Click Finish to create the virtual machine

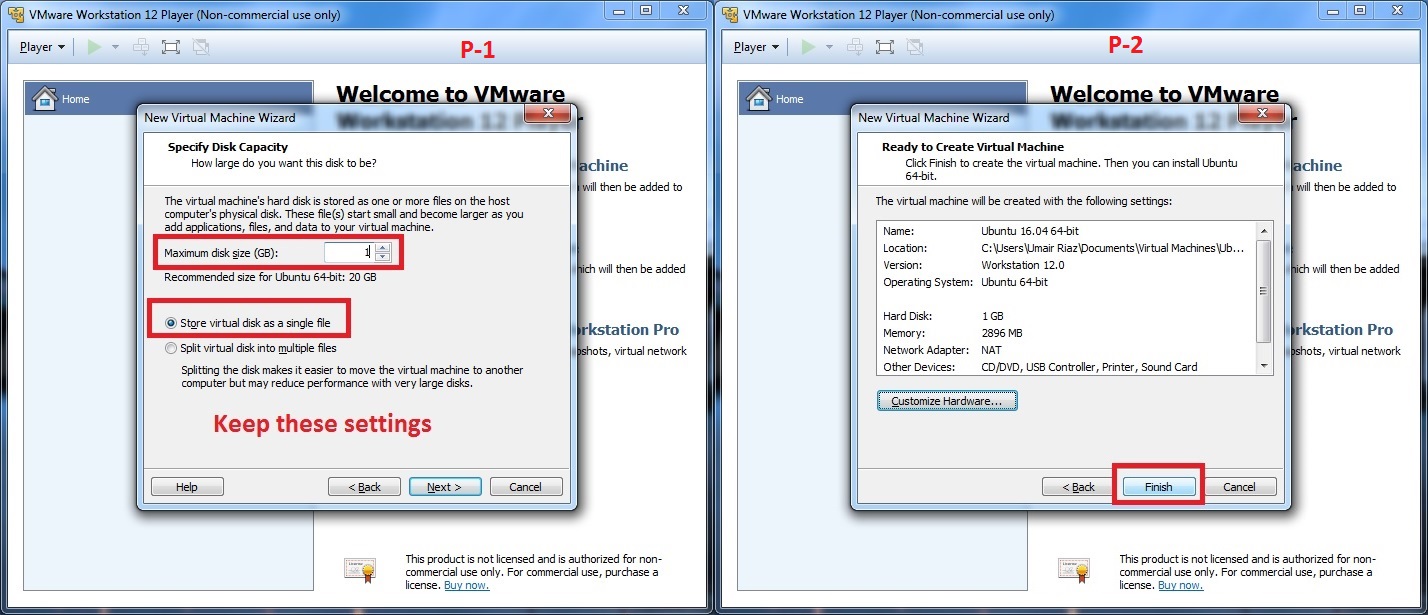coord(1159,487)
